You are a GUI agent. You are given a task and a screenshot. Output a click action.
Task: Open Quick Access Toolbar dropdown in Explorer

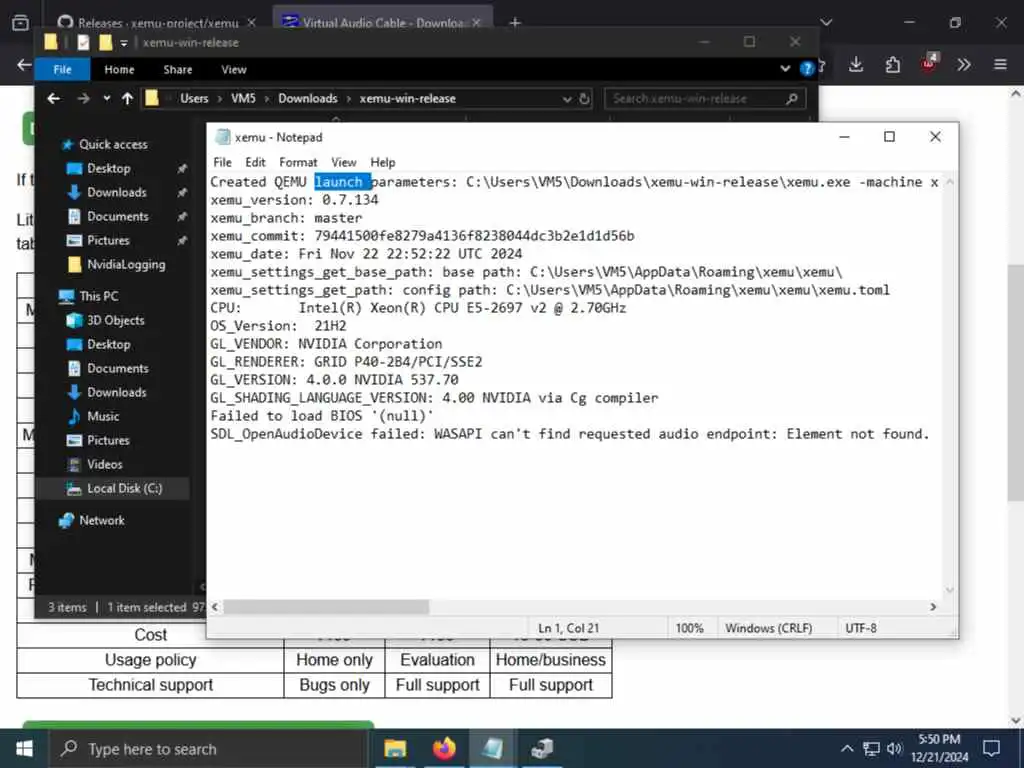pyautogui.click(x=123, y=43)
